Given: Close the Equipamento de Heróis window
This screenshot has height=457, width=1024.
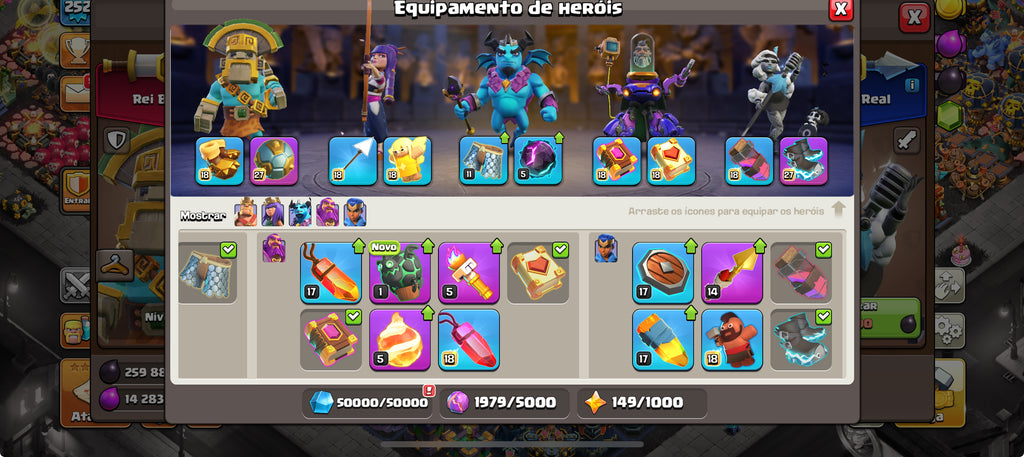Looking at the screenshot, I should pyautogui.click(x=841, y=9).
